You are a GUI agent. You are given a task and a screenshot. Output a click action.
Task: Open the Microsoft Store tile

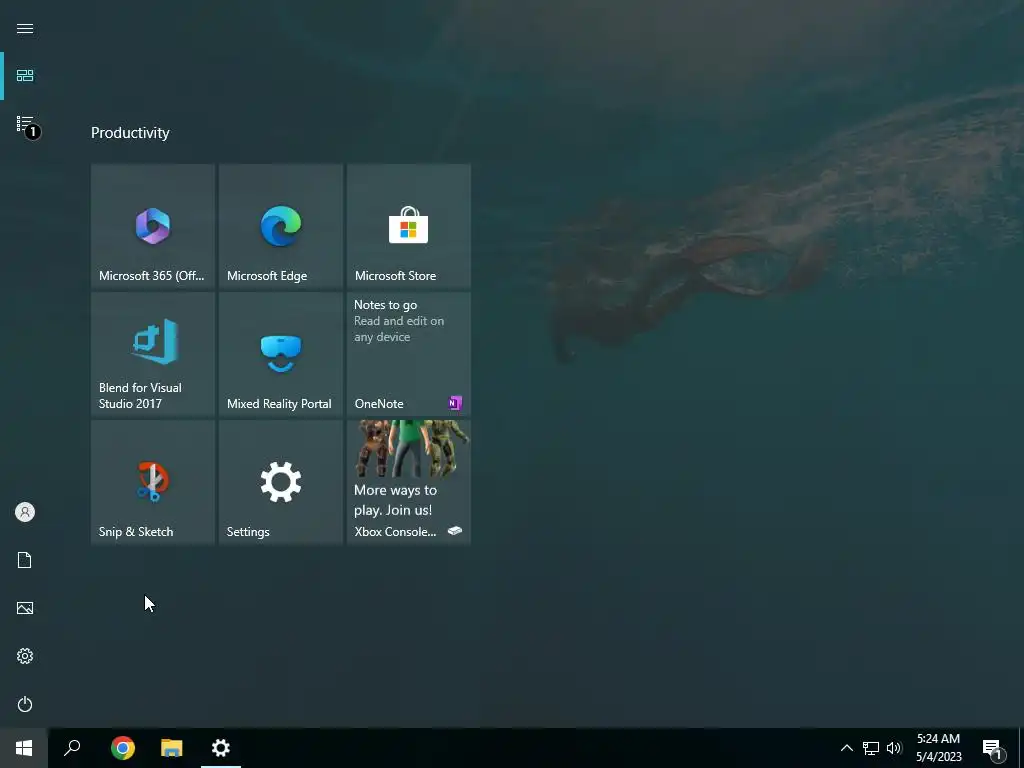409,226
